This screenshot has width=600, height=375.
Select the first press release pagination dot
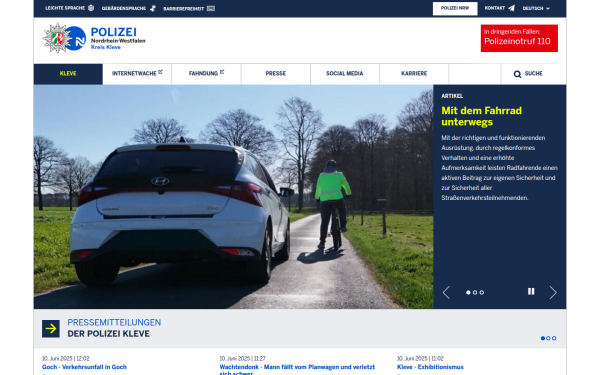[543, 338]
